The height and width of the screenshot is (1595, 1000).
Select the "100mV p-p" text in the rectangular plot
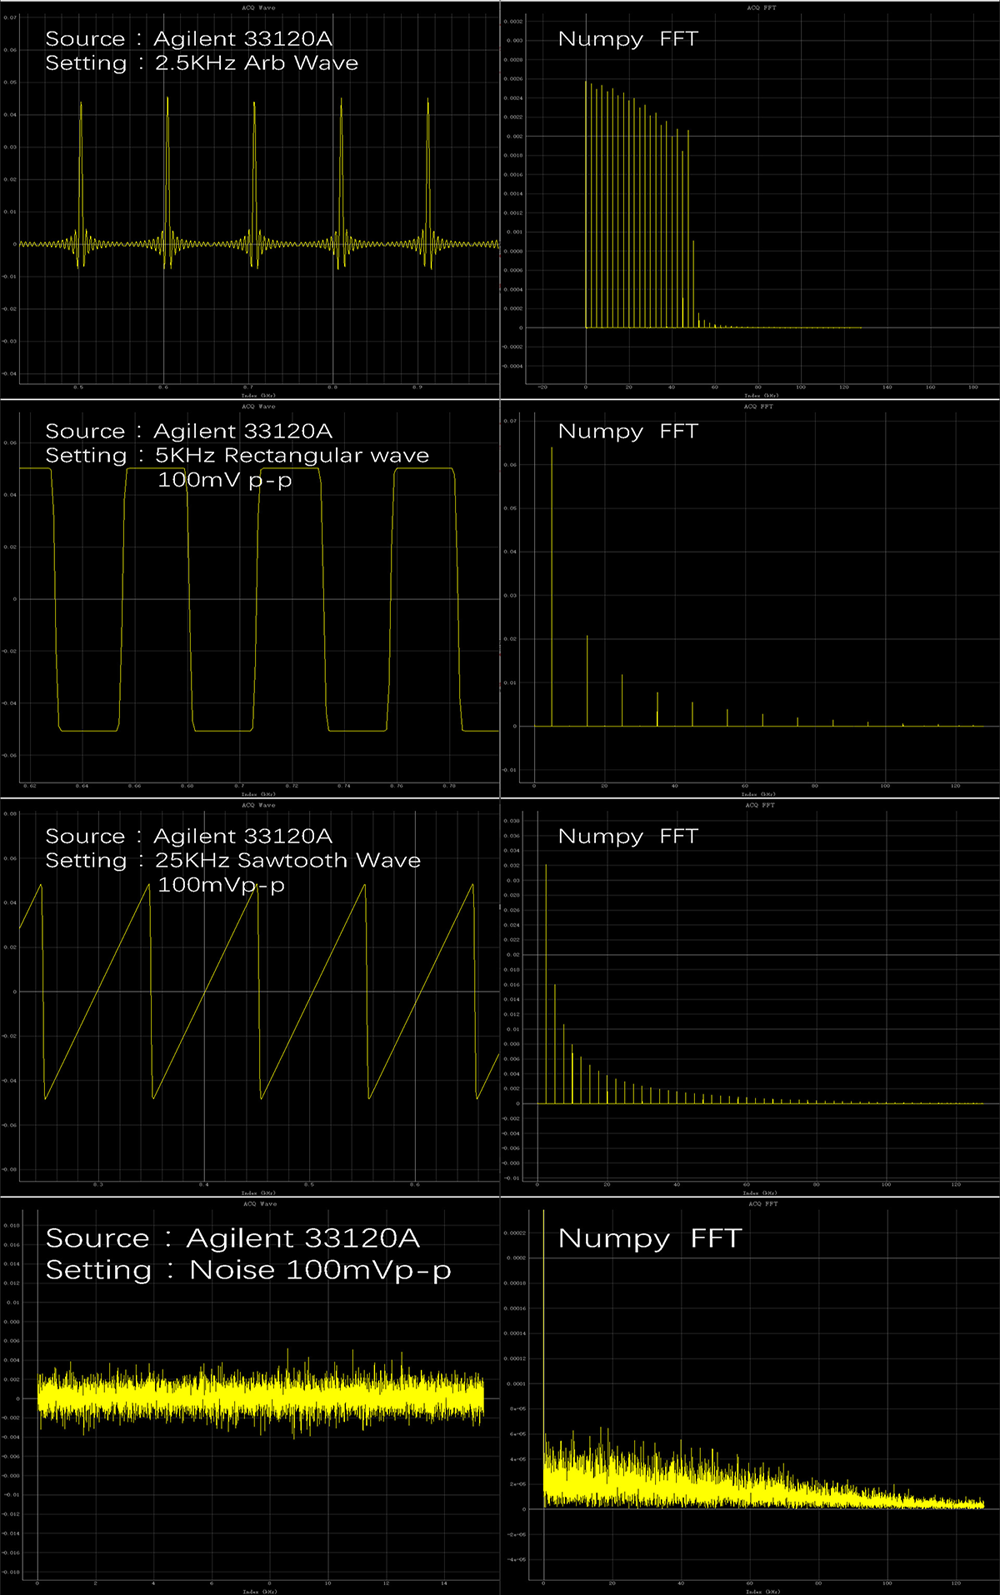pos(225,480)
